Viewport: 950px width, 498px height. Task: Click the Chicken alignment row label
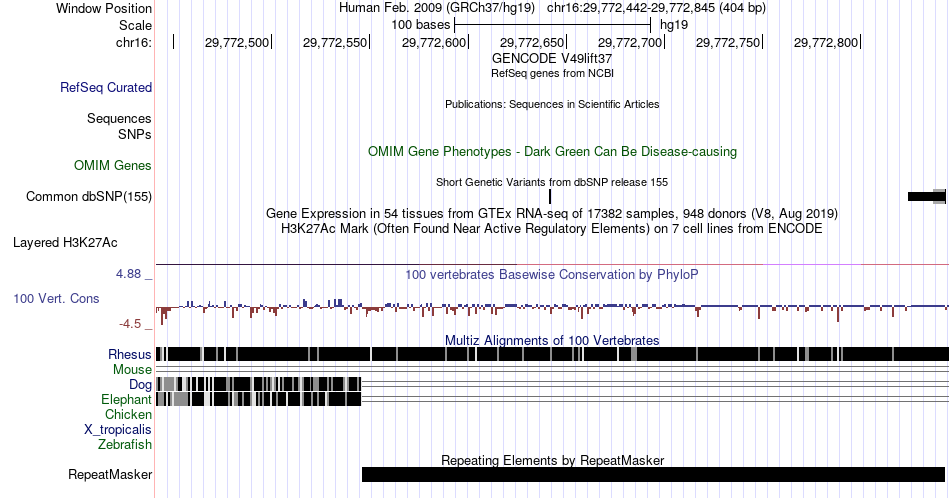coord(128,414)
